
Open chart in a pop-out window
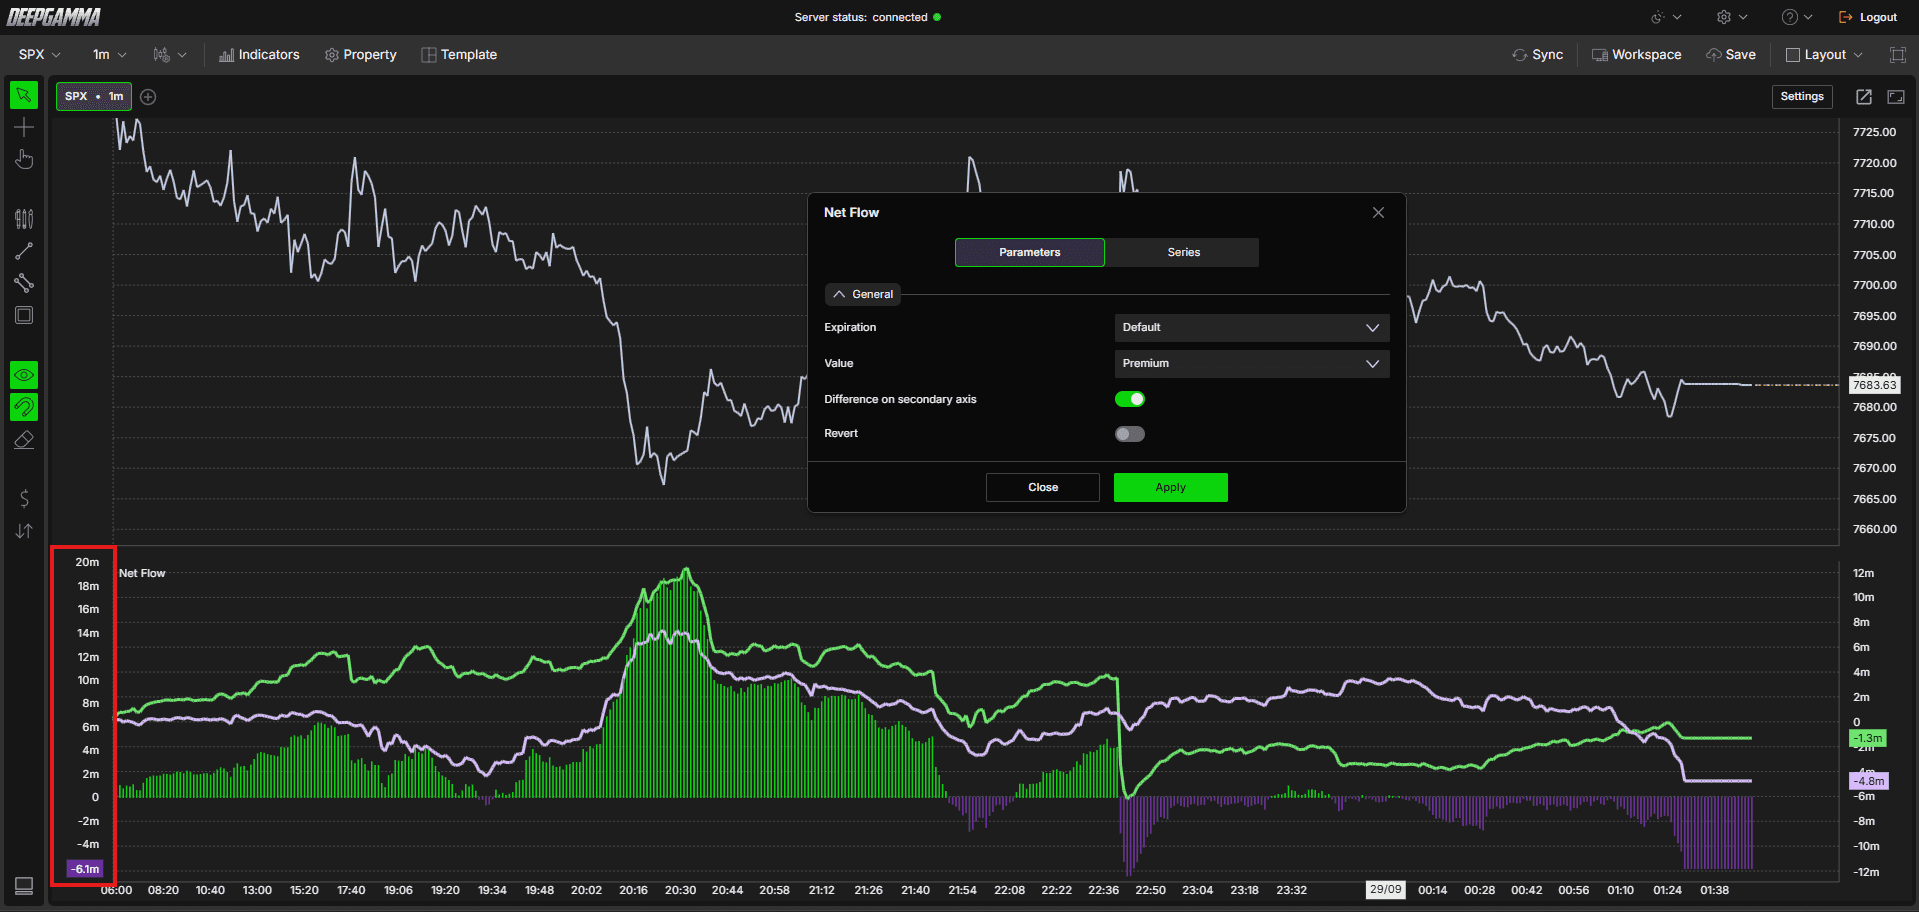(1864, 97)
